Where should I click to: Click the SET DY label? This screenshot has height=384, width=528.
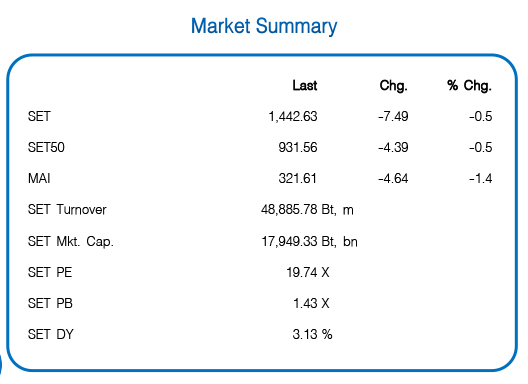[51, 334]
